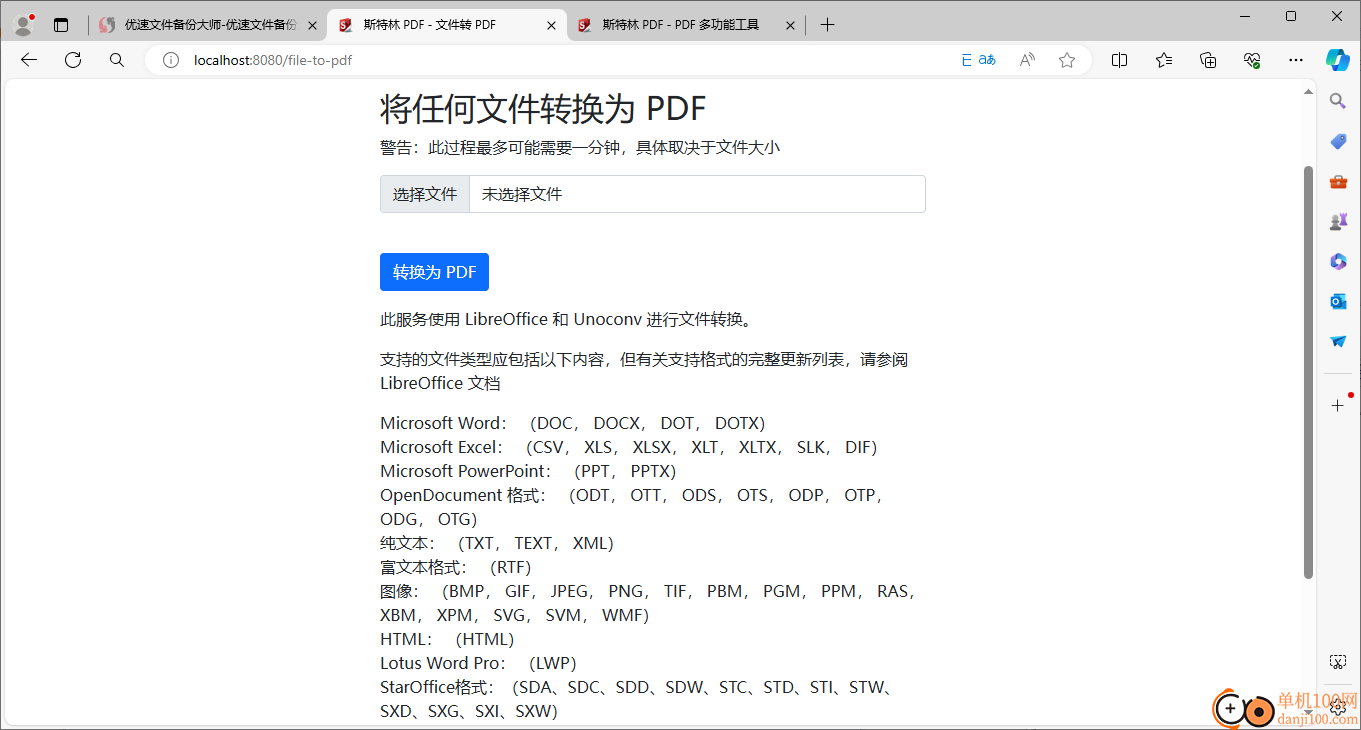Click the Microsoft PowerPoint formats line
This screenshot has width=1361, height=730.
(x=528, y=471)
